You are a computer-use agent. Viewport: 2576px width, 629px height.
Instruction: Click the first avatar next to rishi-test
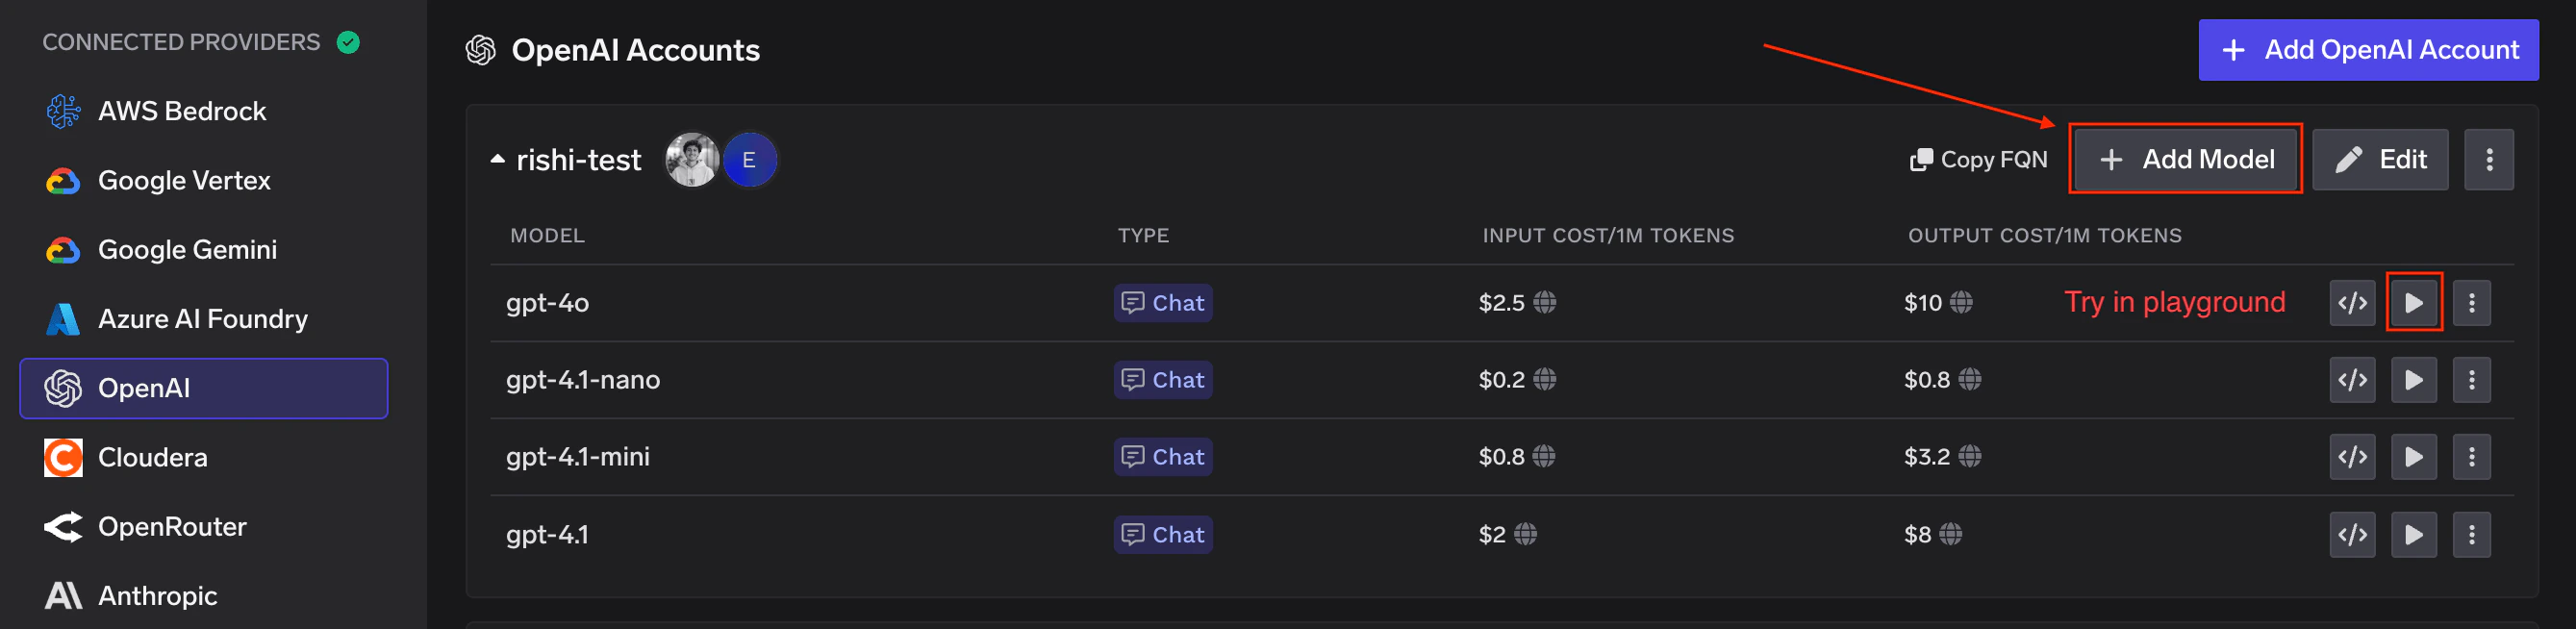coord(692,158)
